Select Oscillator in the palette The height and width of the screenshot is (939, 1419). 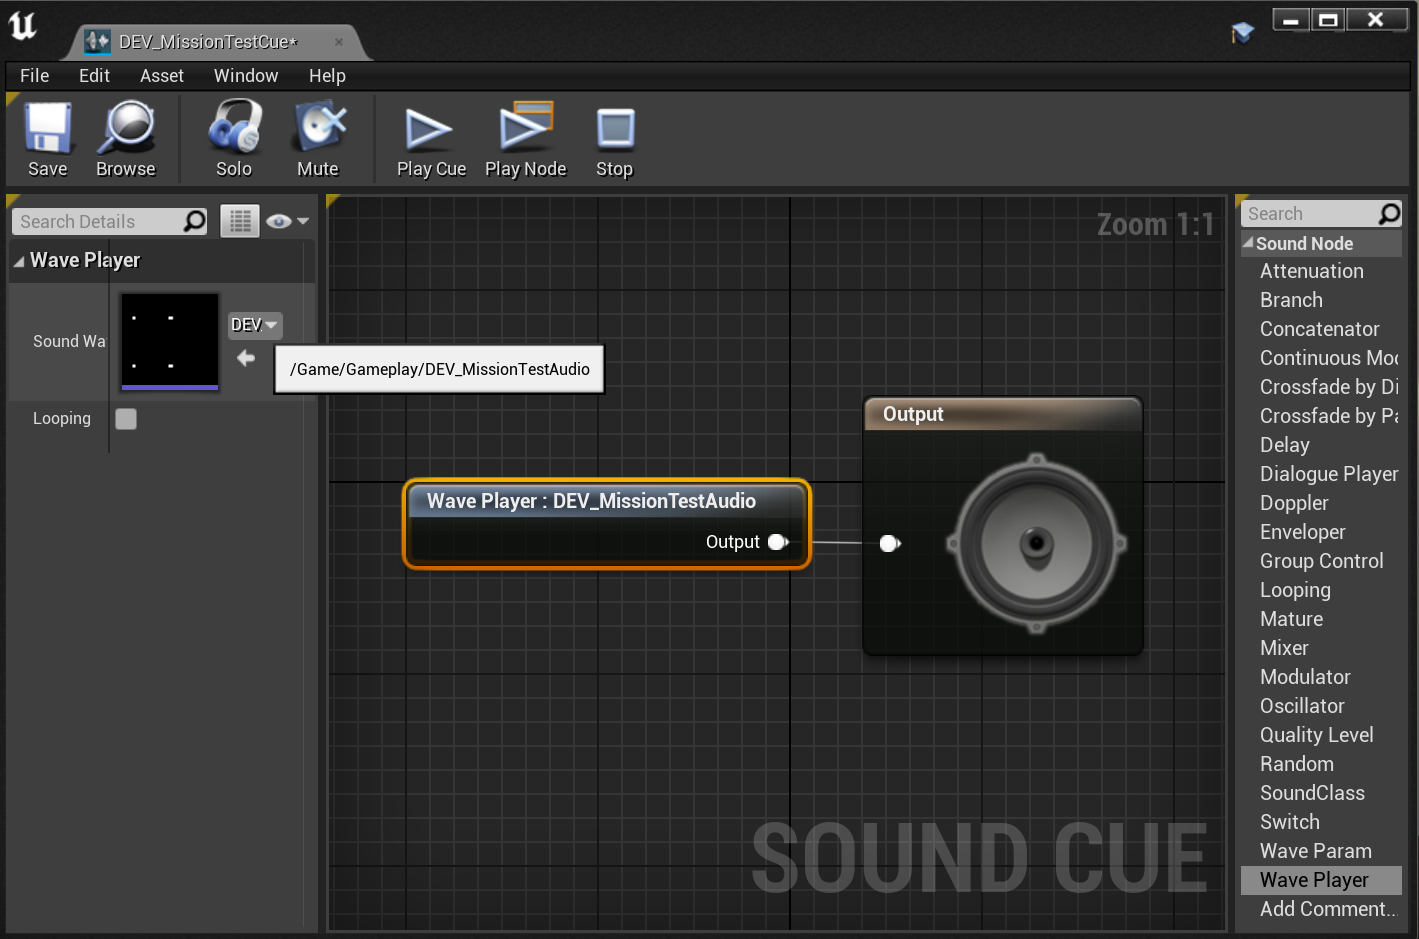[x=1302, y=706]
